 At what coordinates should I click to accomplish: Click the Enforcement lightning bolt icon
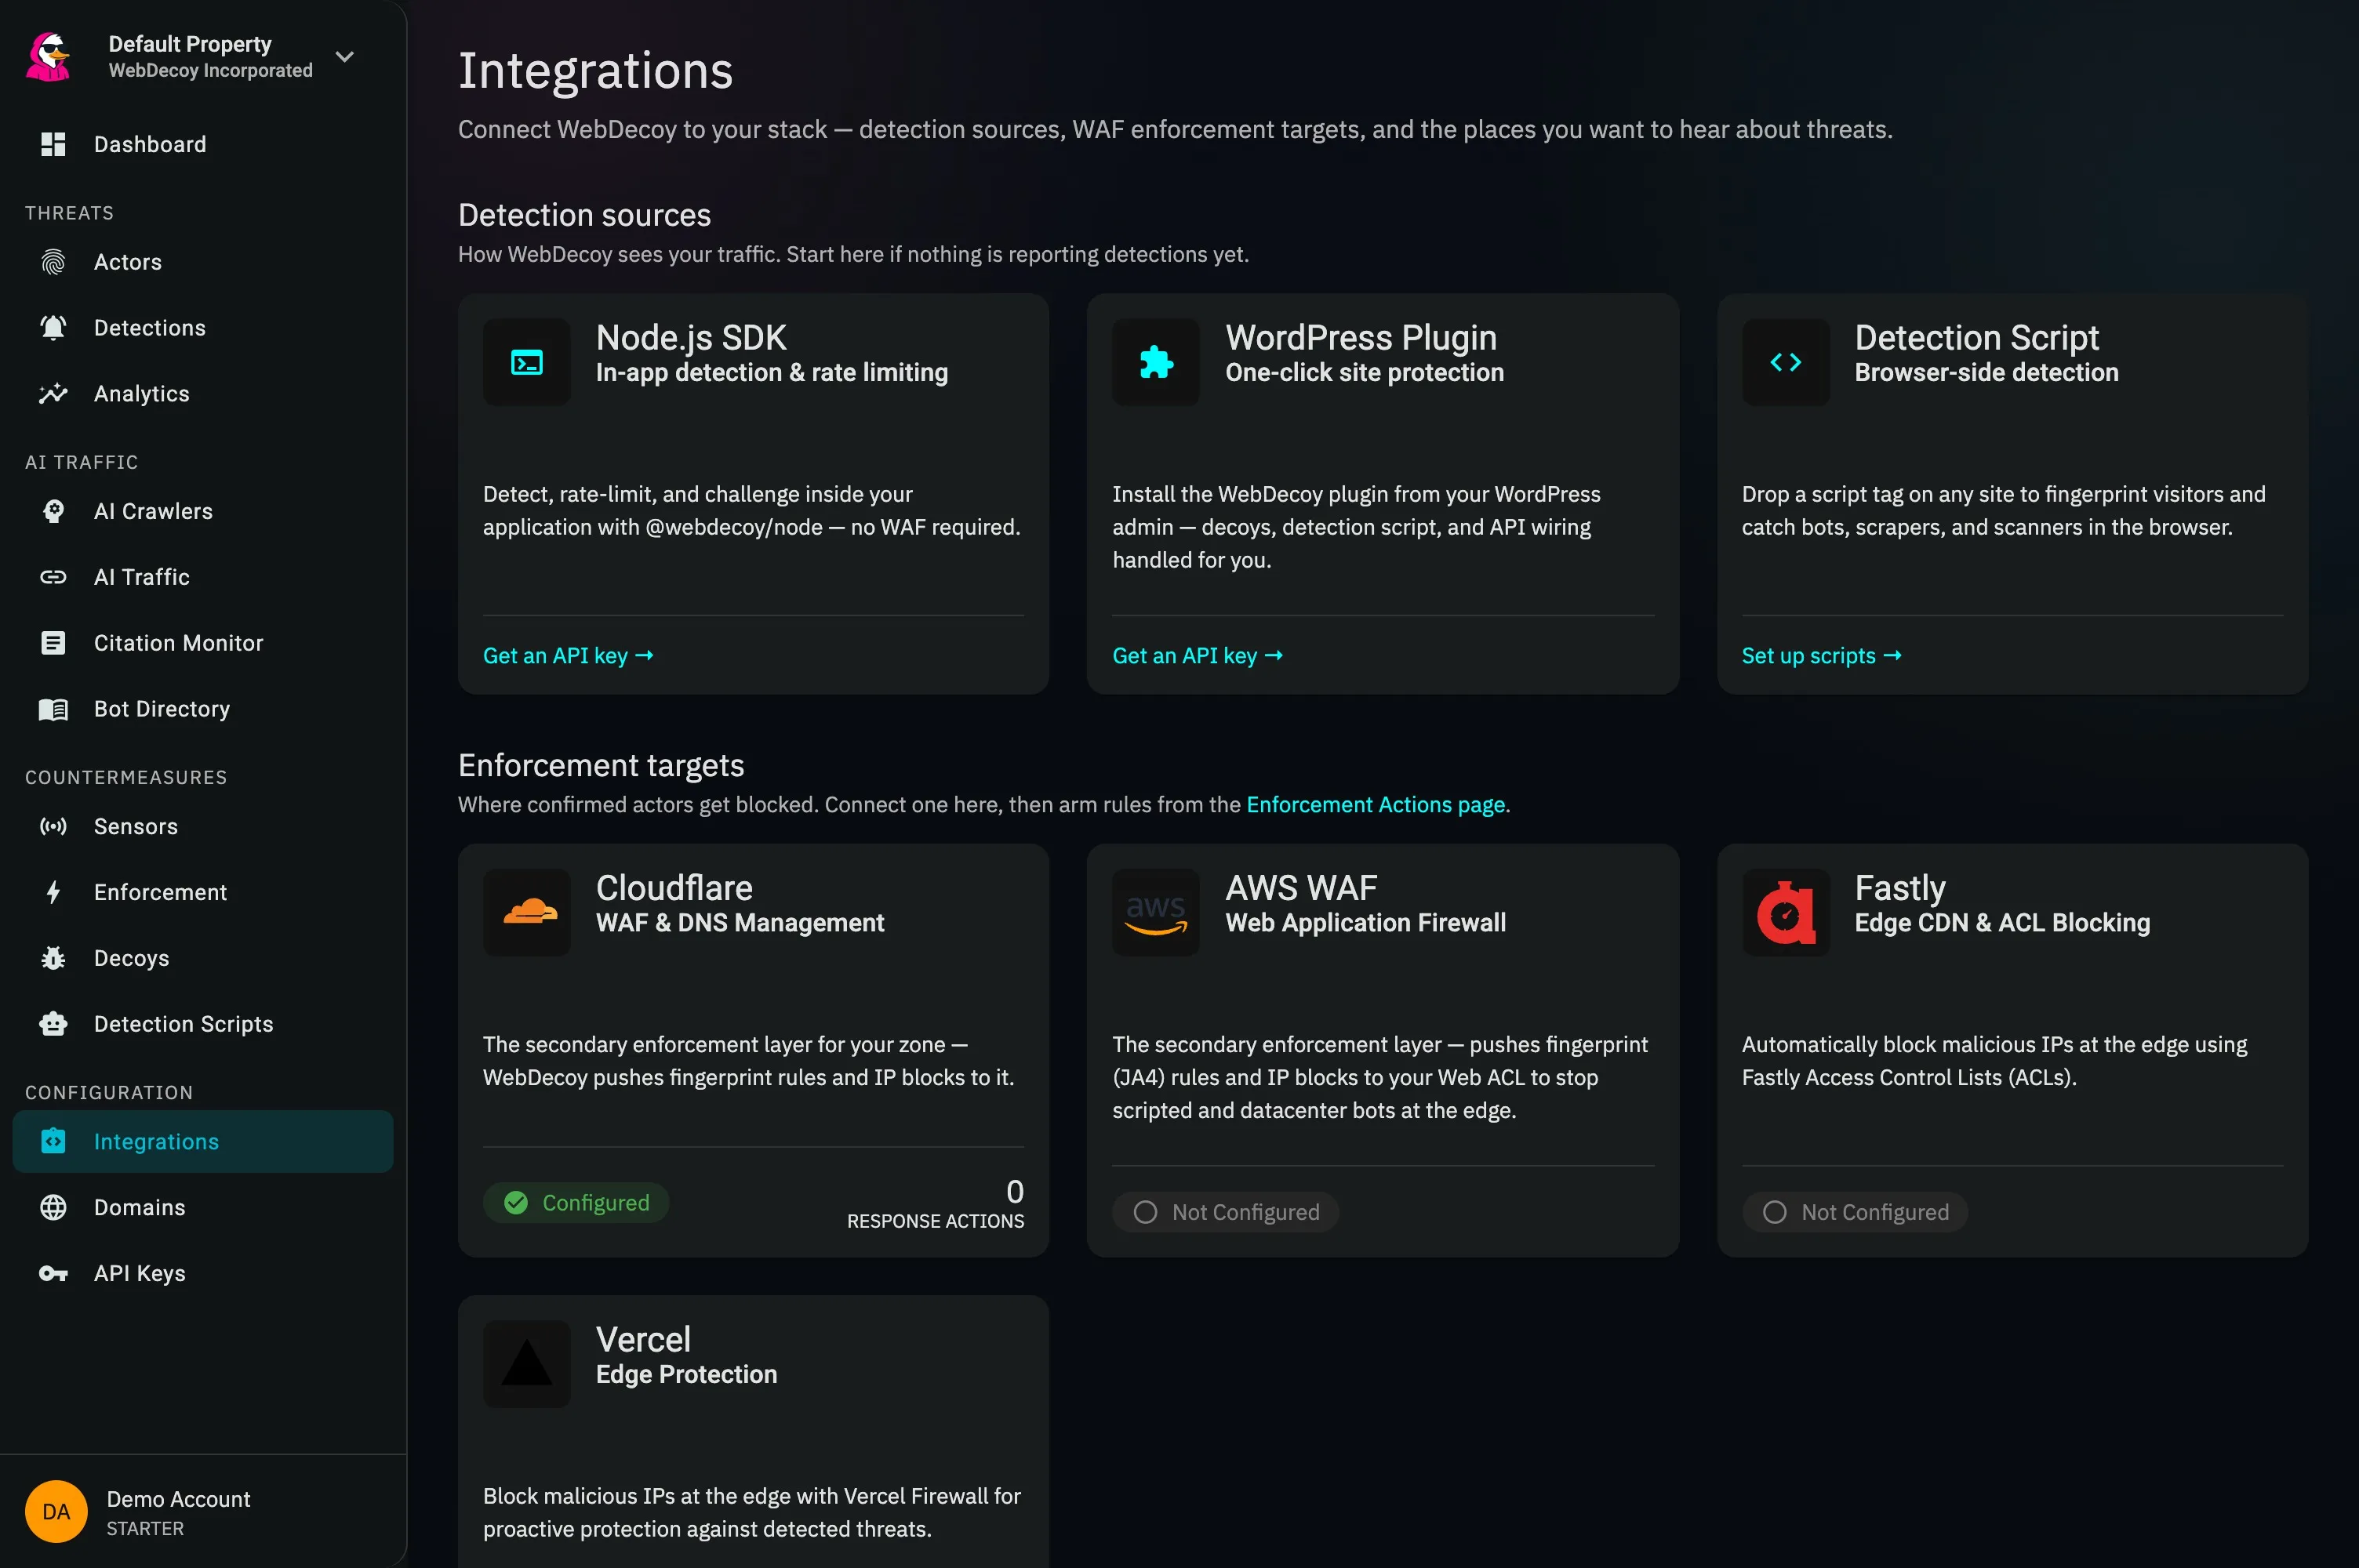(x=53, y=892)
